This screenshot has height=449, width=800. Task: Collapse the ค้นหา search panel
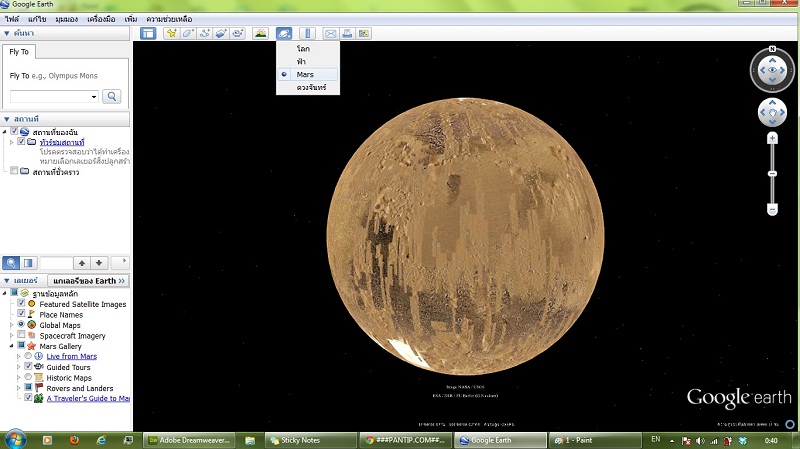7,33
